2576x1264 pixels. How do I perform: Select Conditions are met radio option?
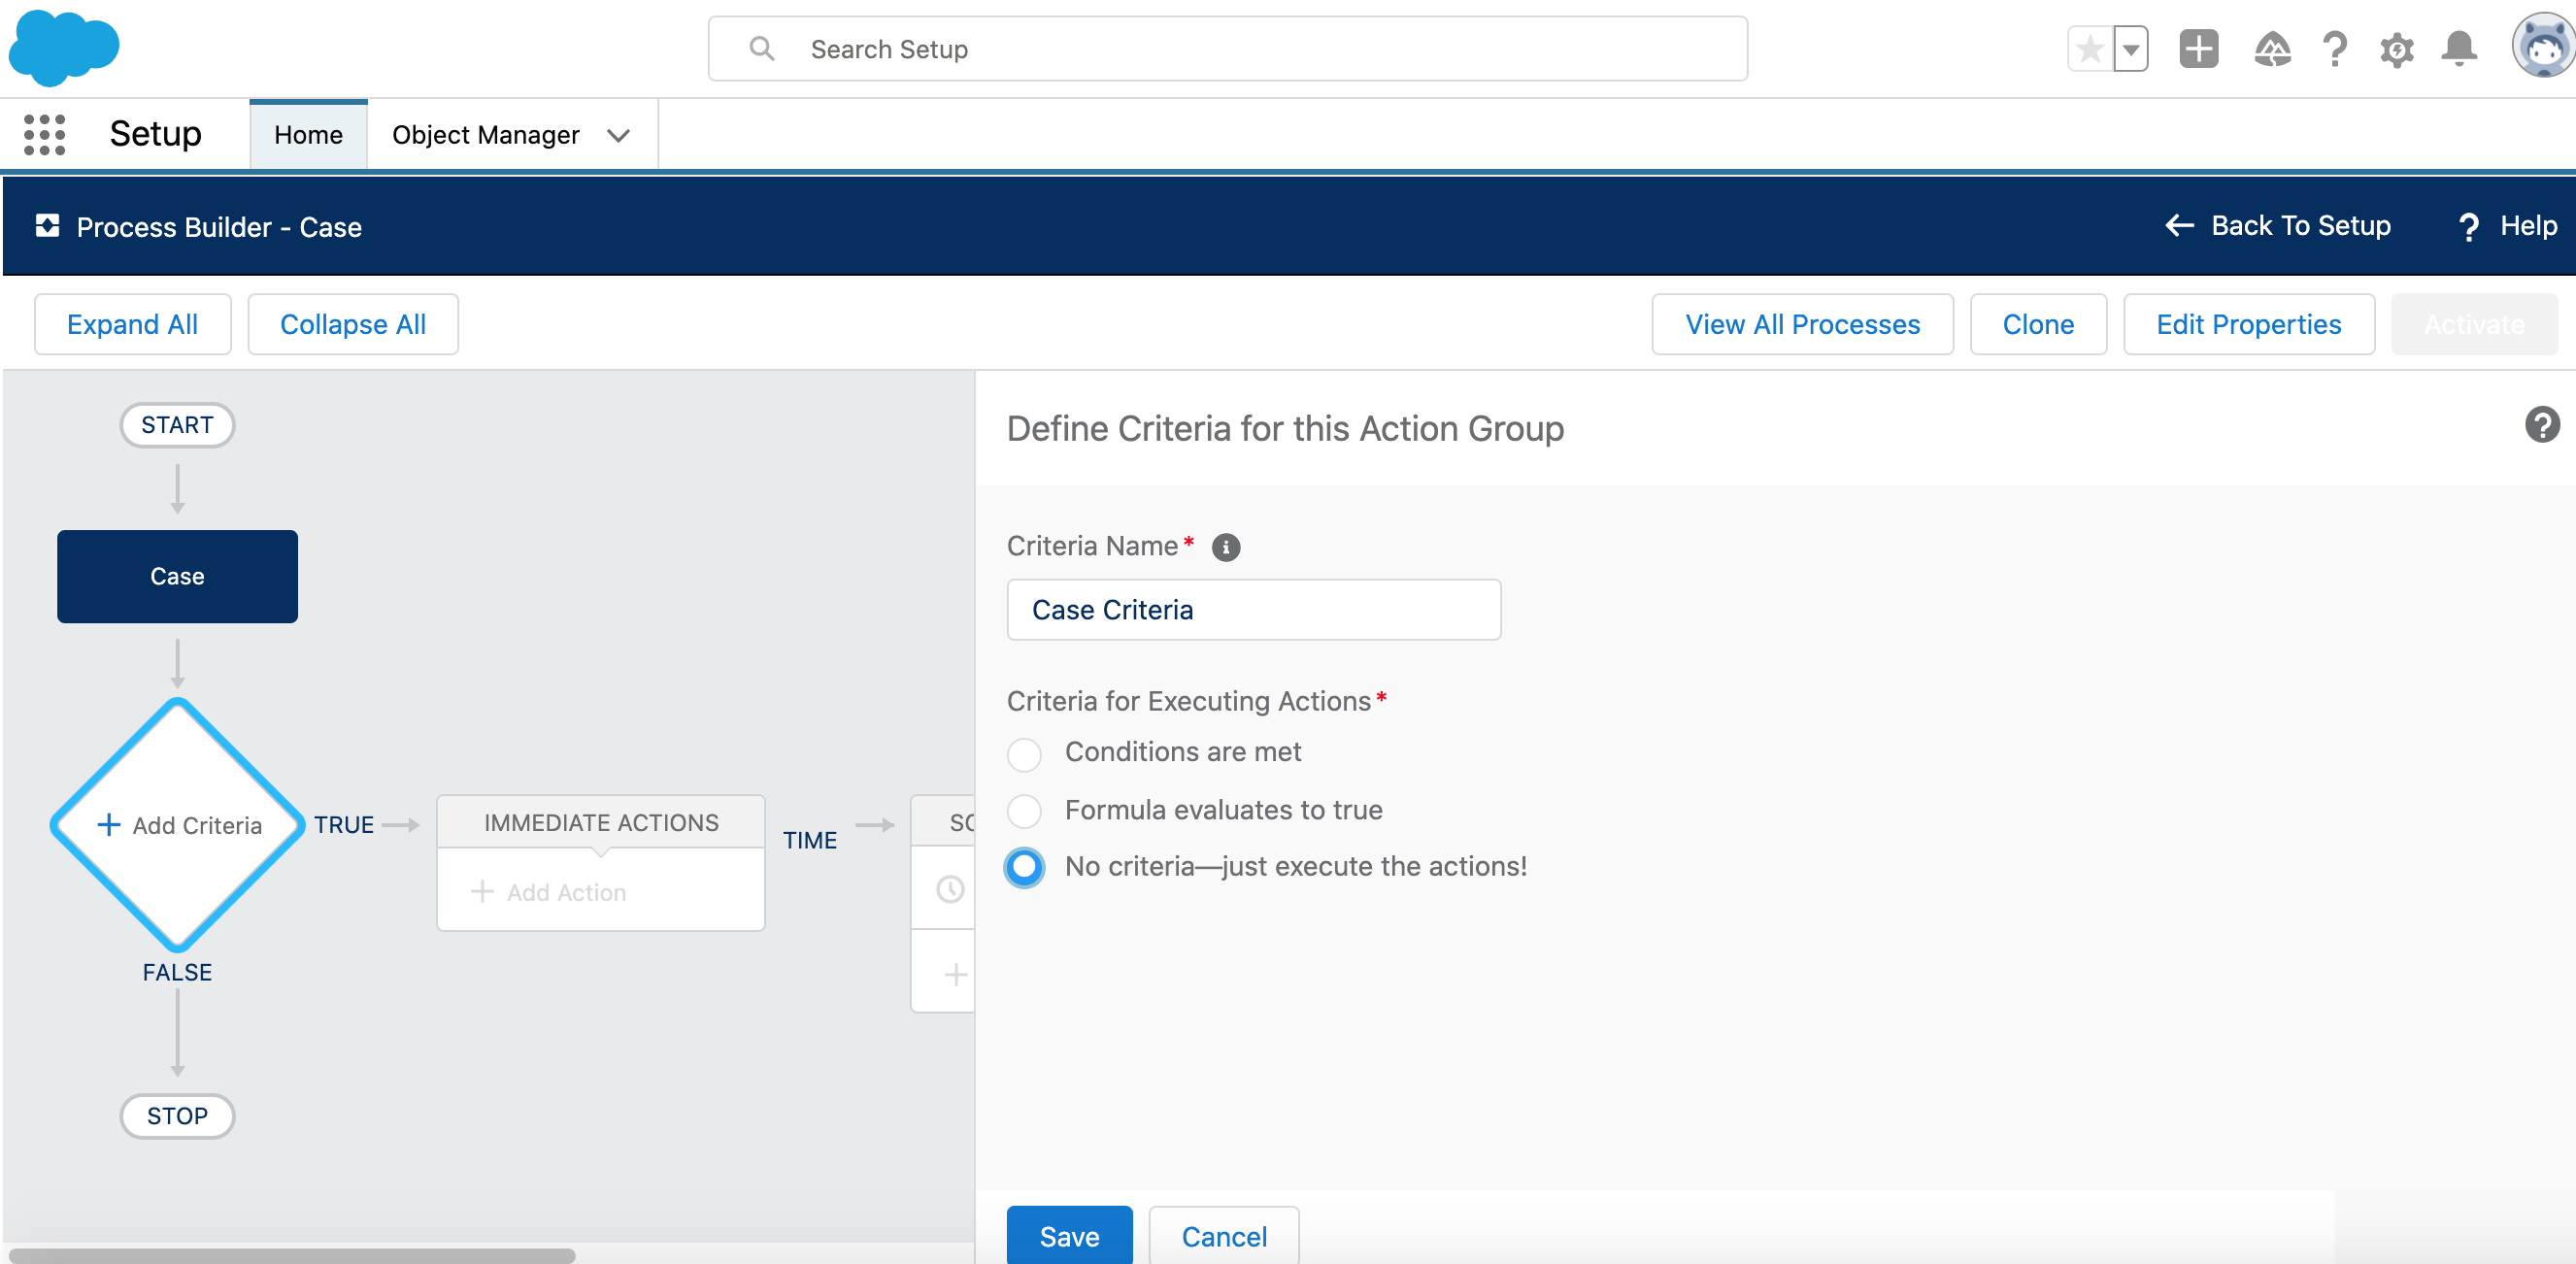(x=1024, y=754)
